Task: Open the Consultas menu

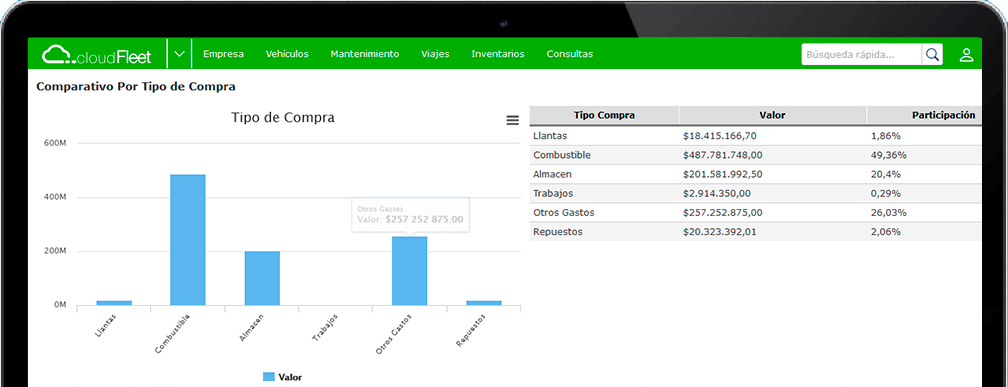Action: (x=570, y=54)
